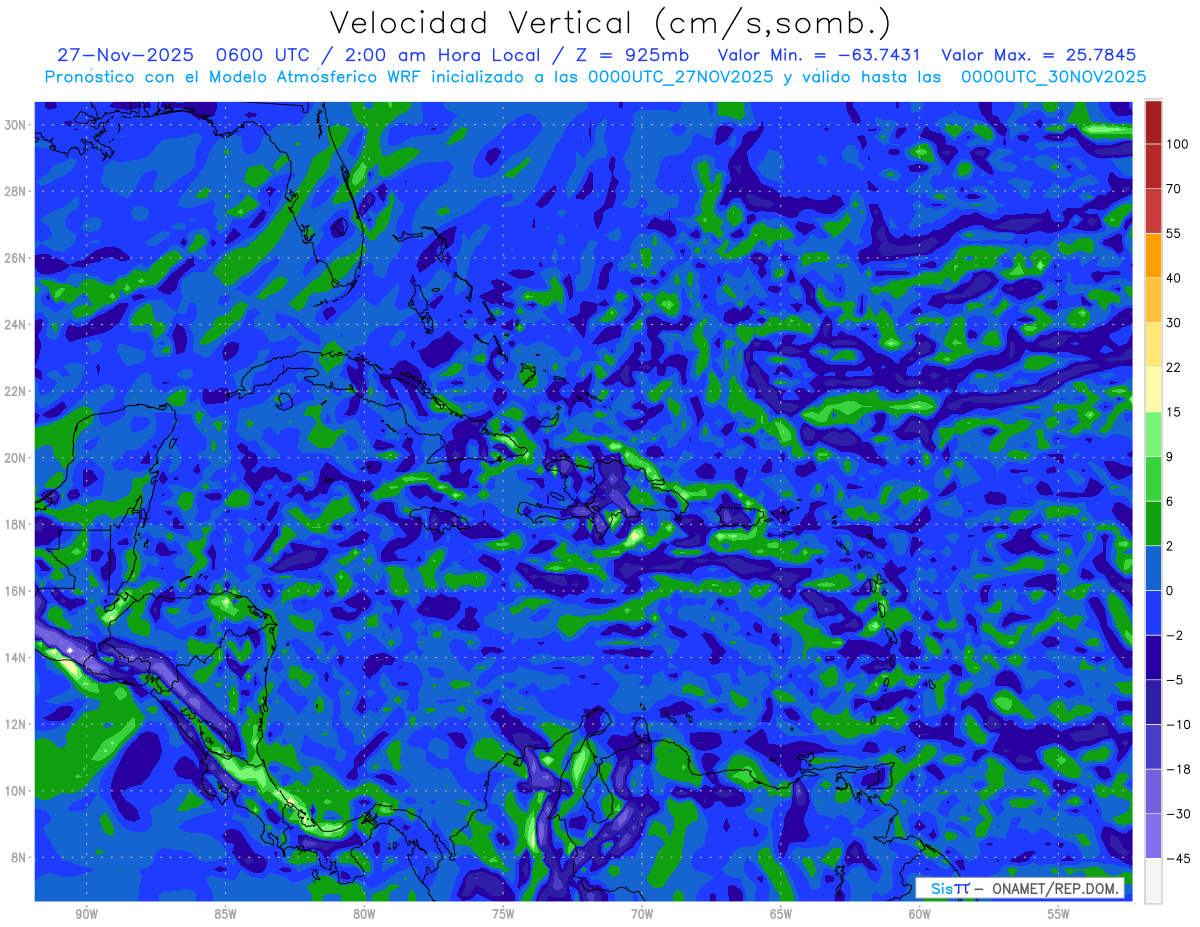
Task: Click the 'Valor Max. = 25.7845' readout
Action: [1039, 56]
